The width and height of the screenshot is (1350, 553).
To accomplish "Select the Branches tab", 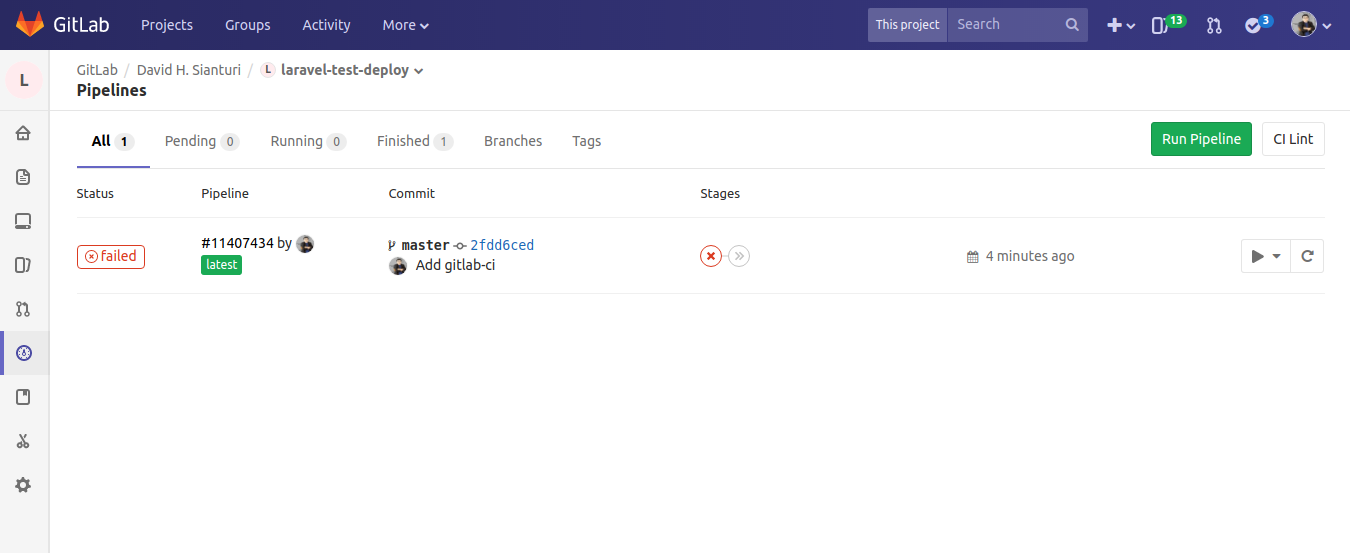I will pos(513,141).
